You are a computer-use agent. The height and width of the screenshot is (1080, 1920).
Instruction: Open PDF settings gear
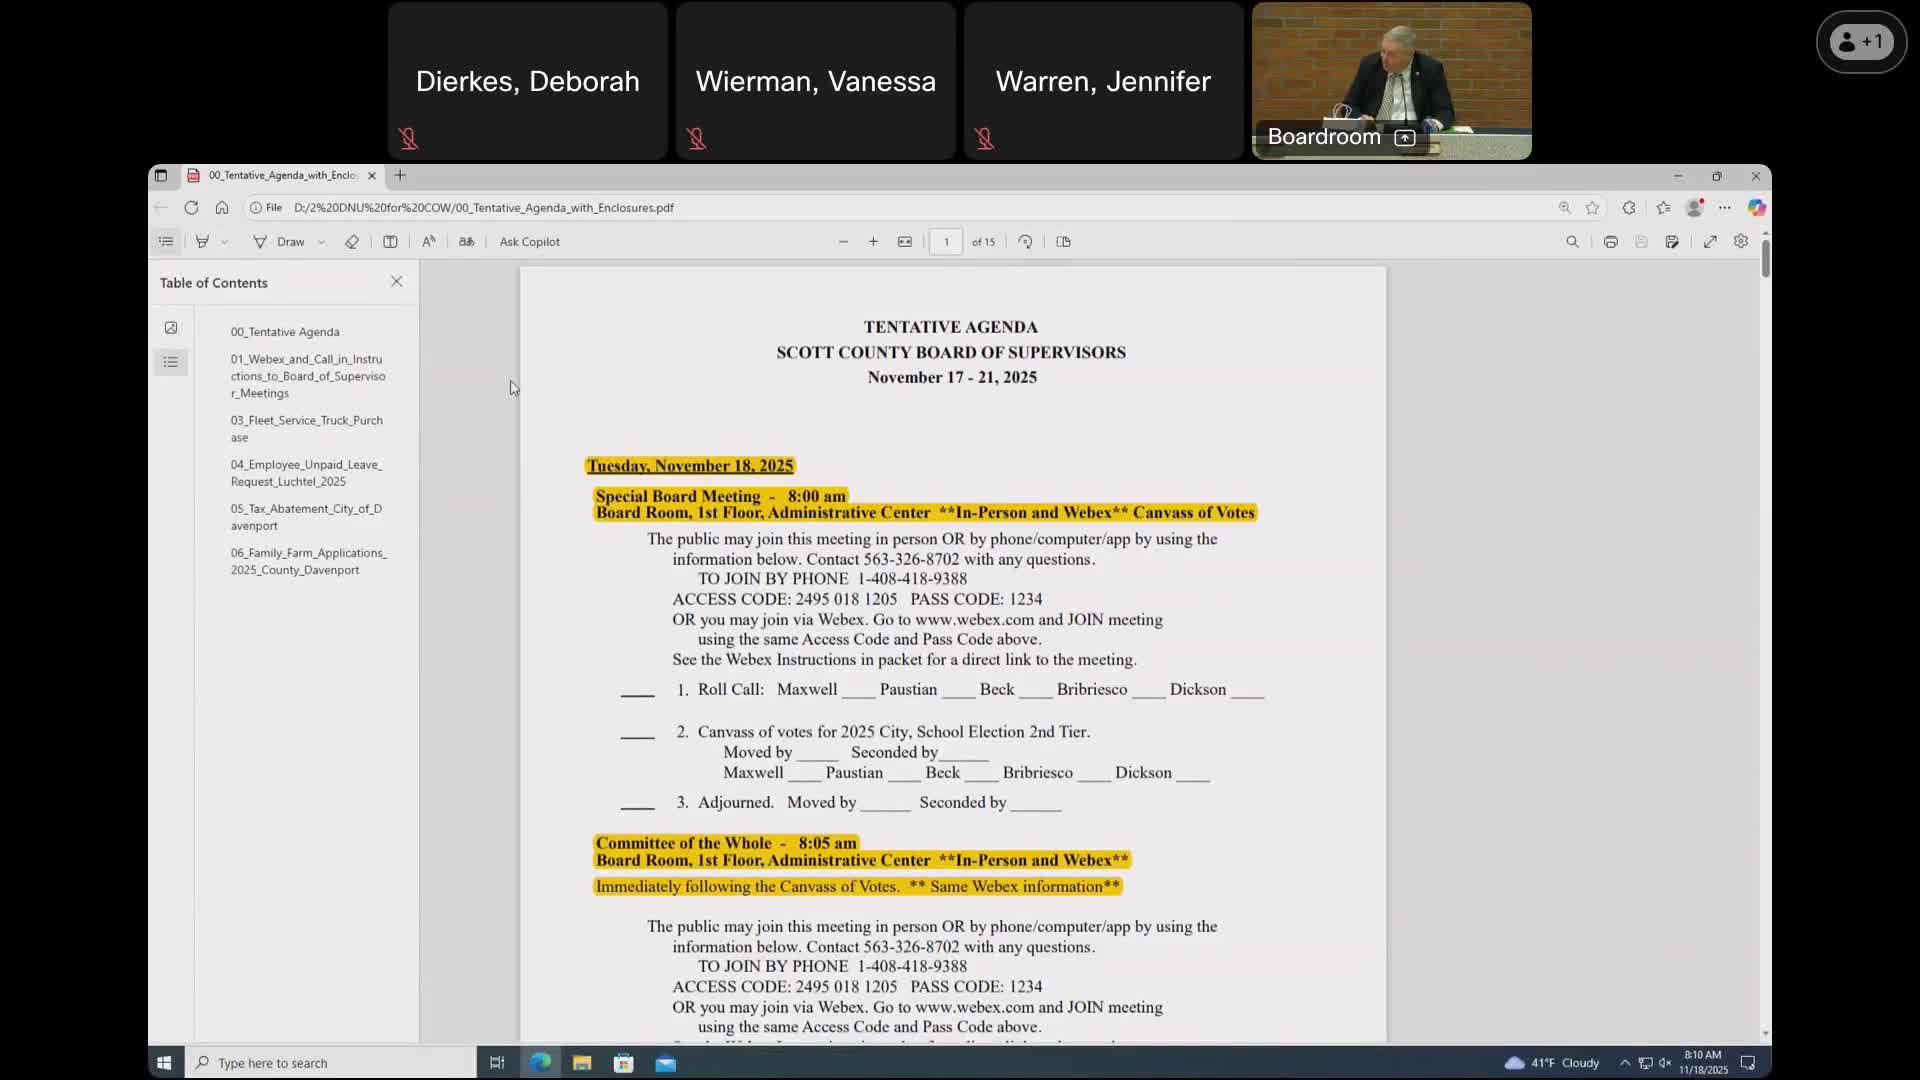click(1741, 241)
